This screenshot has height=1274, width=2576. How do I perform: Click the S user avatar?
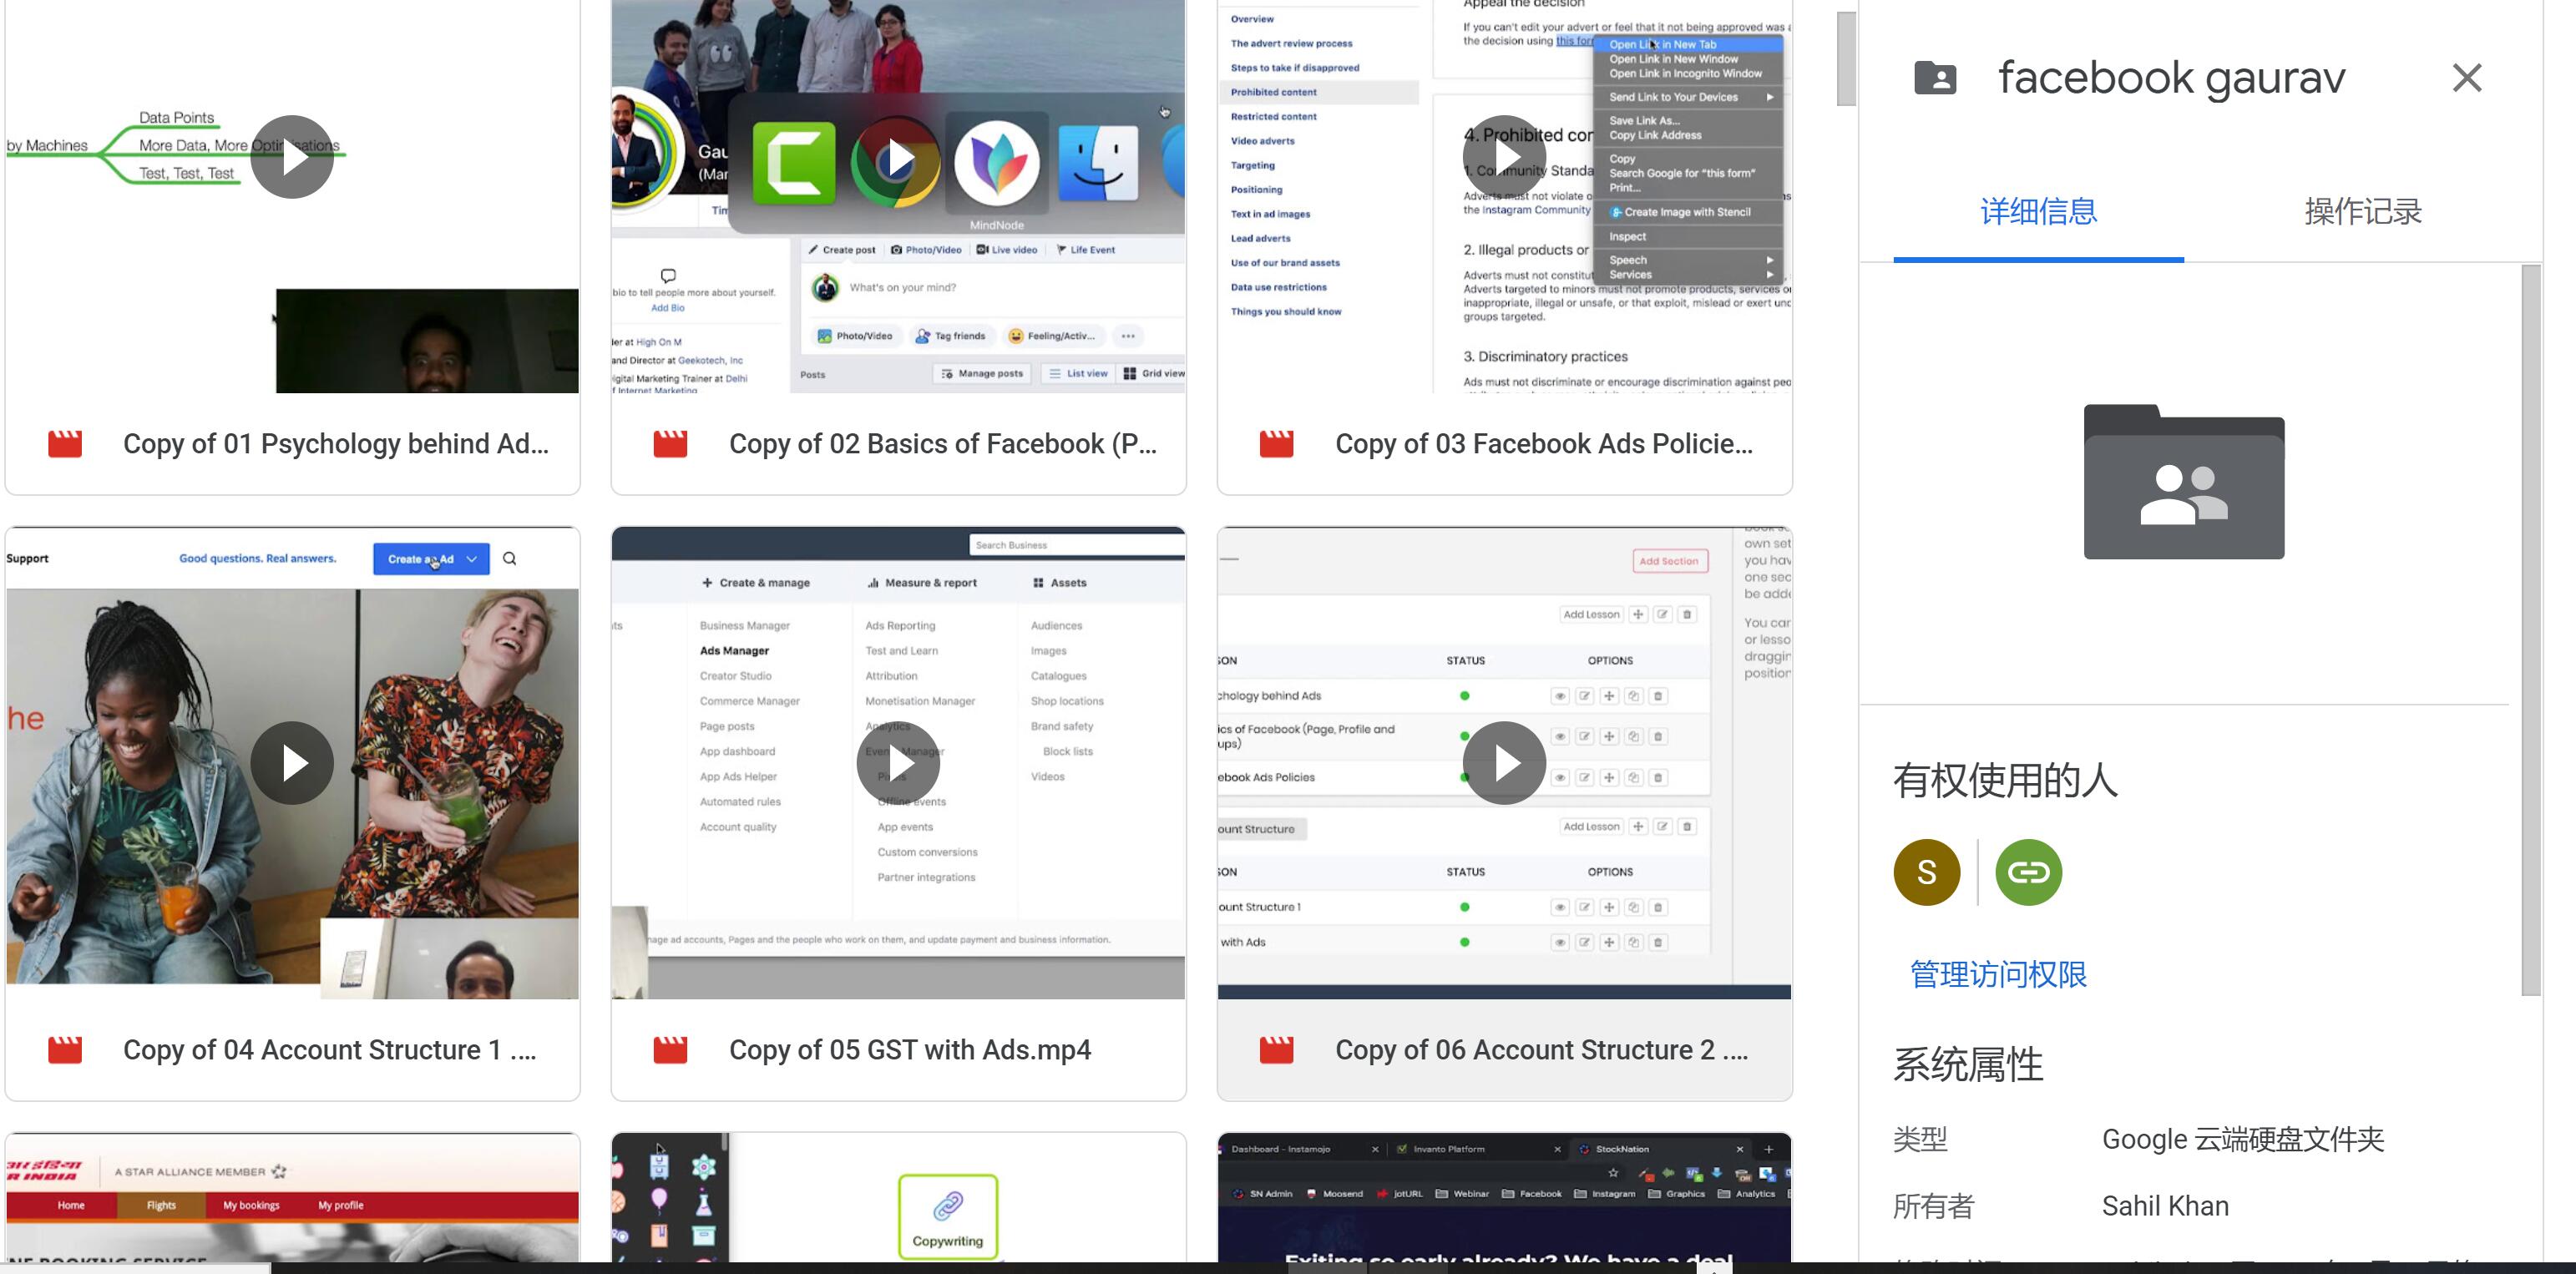(1927, 872)
